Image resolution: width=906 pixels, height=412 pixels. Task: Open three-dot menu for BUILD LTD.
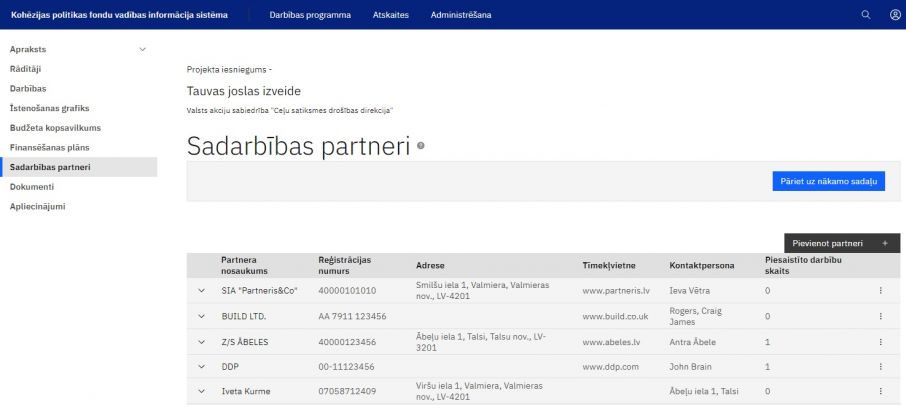click(880, 316)
